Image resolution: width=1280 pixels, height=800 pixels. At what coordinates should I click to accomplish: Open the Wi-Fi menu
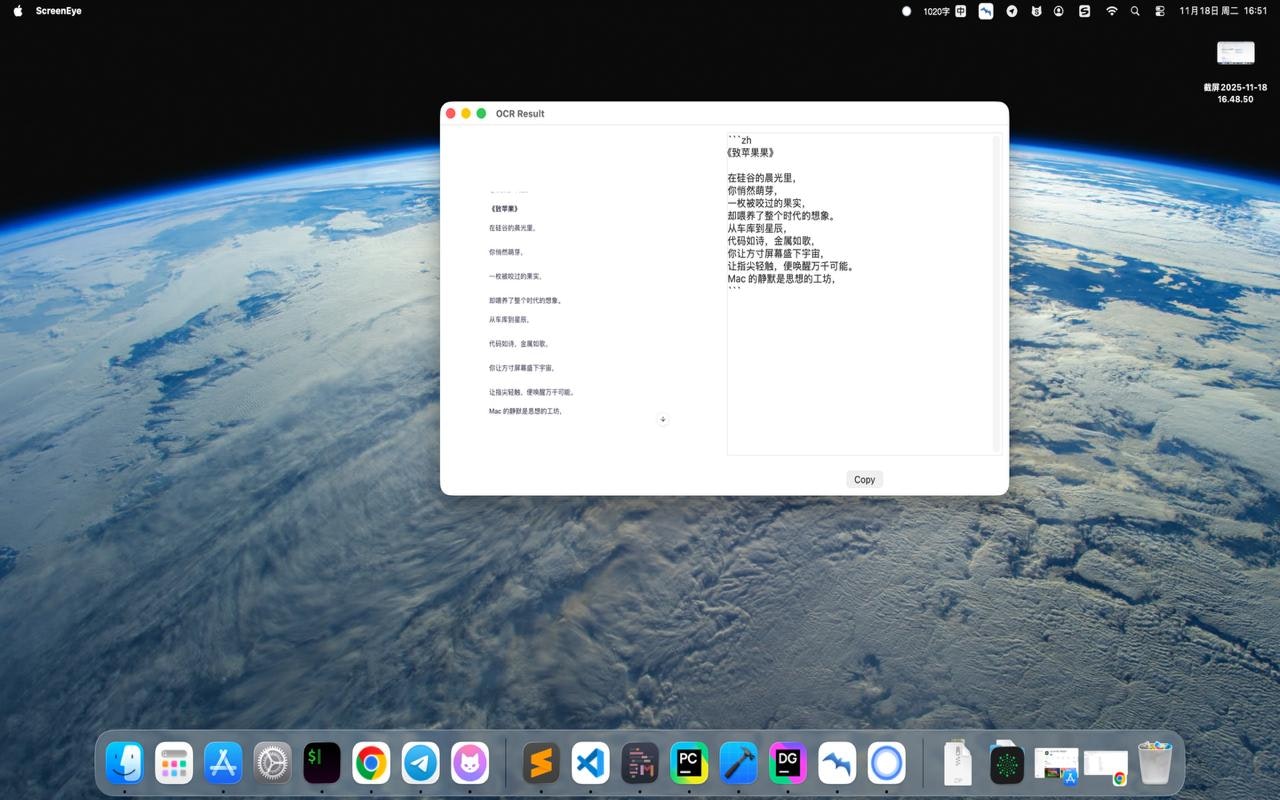tap(1111, 11)
